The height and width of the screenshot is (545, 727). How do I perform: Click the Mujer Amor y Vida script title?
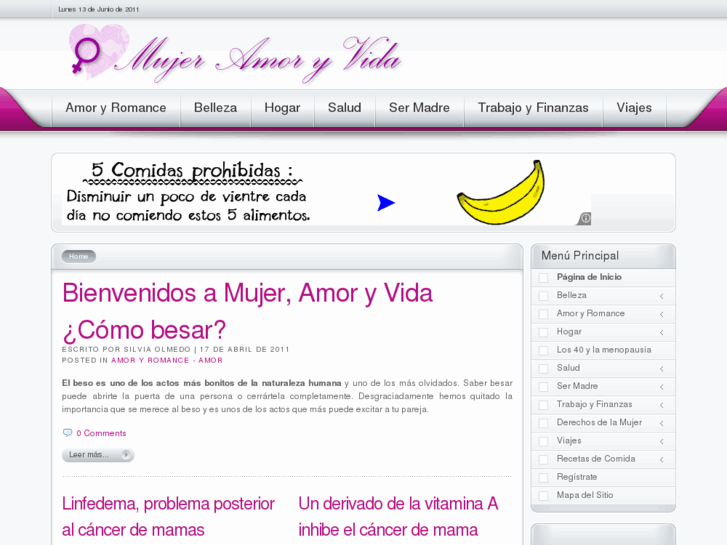258,59
